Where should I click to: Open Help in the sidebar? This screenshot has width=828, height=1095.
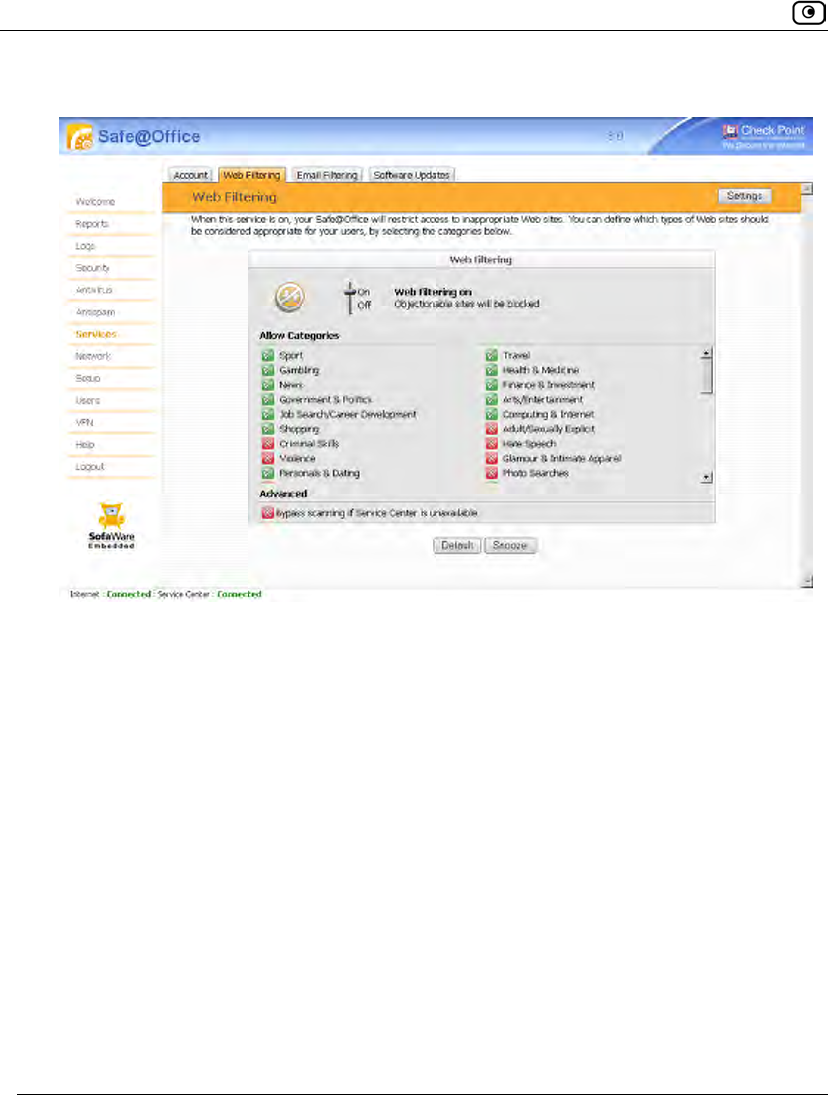(84, 445)
